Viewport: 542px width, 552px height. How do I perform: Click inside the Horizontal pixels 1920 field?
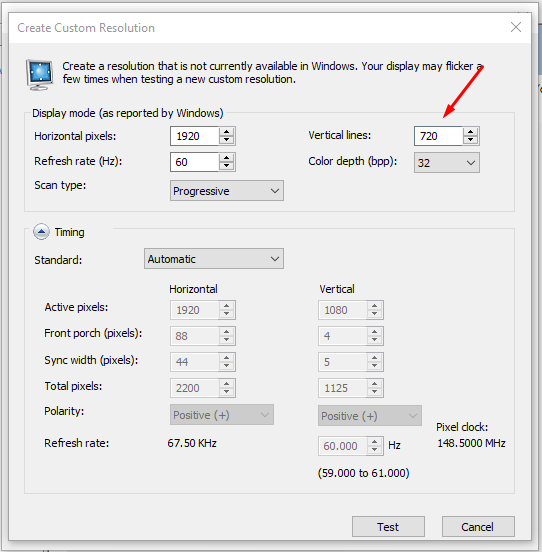[195, 136]
